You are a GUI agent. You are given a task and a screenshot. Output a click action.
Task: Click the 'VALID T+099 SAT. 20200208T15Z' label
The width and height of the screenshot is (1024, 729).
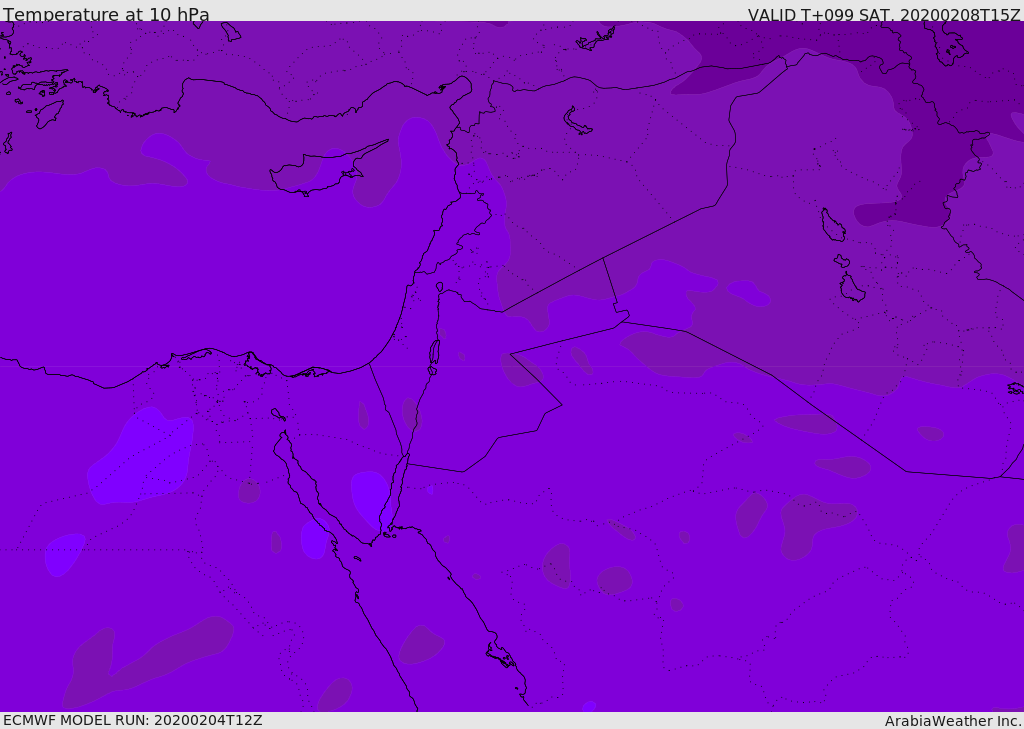(884, 14)
